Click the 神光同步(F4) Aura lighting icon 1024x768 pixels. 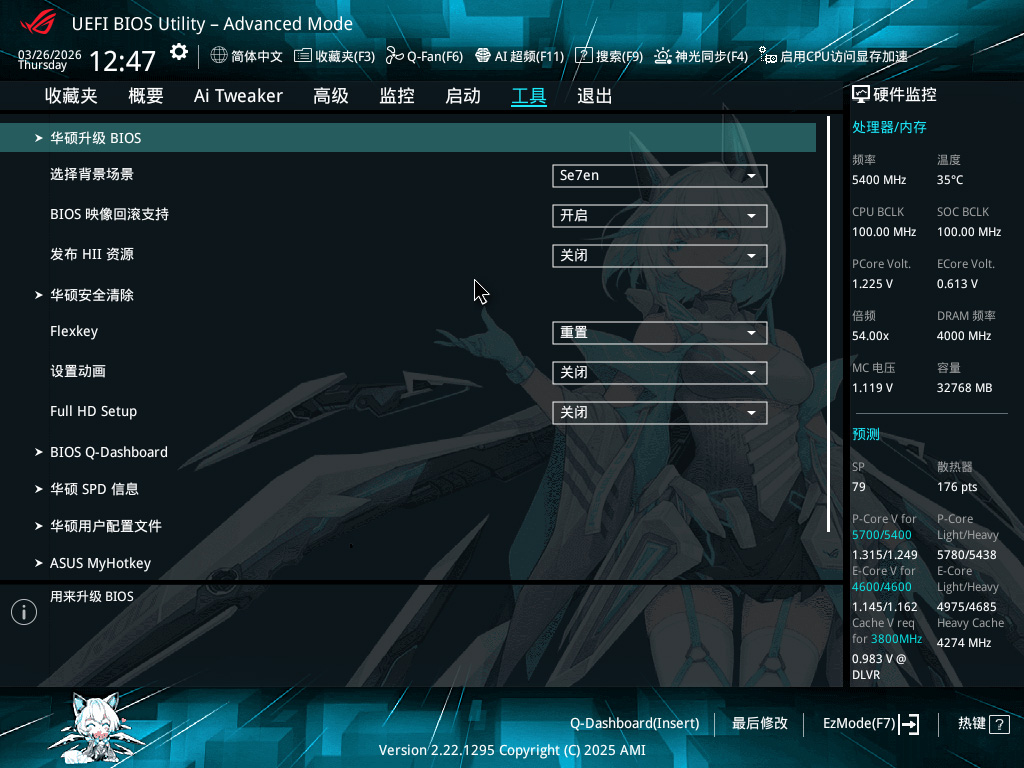click(662, 56)
